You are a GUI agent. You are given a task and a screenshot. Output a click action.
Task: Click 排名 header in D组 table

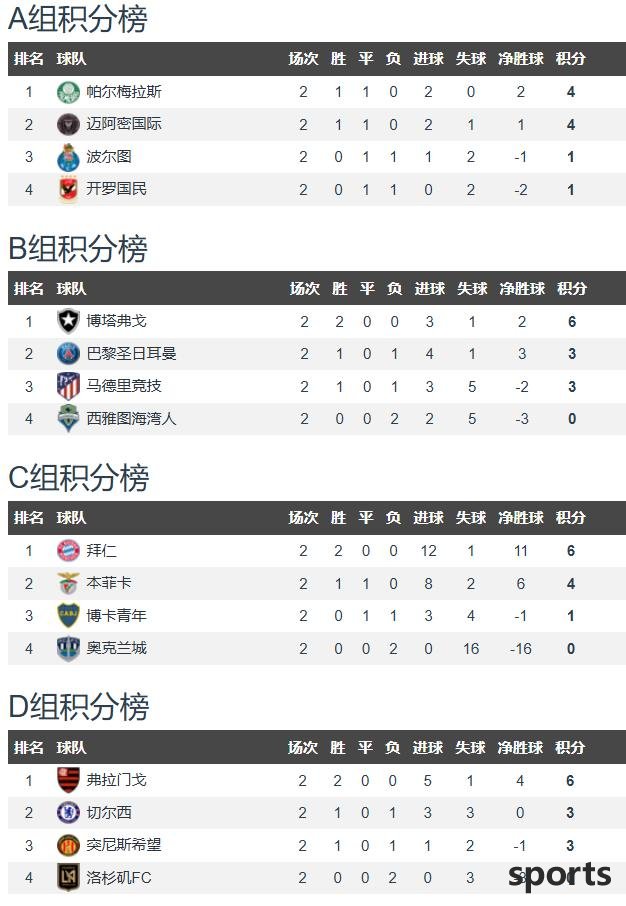click(29, 747)
